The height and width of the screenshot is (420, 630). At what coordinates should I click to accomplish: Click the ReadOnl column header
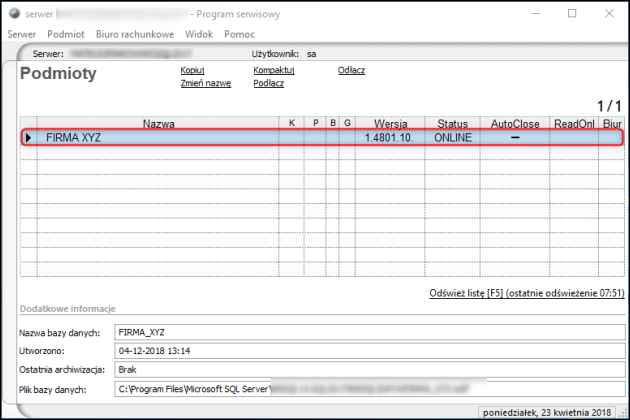pyautogui.click(x=574, y=123)
